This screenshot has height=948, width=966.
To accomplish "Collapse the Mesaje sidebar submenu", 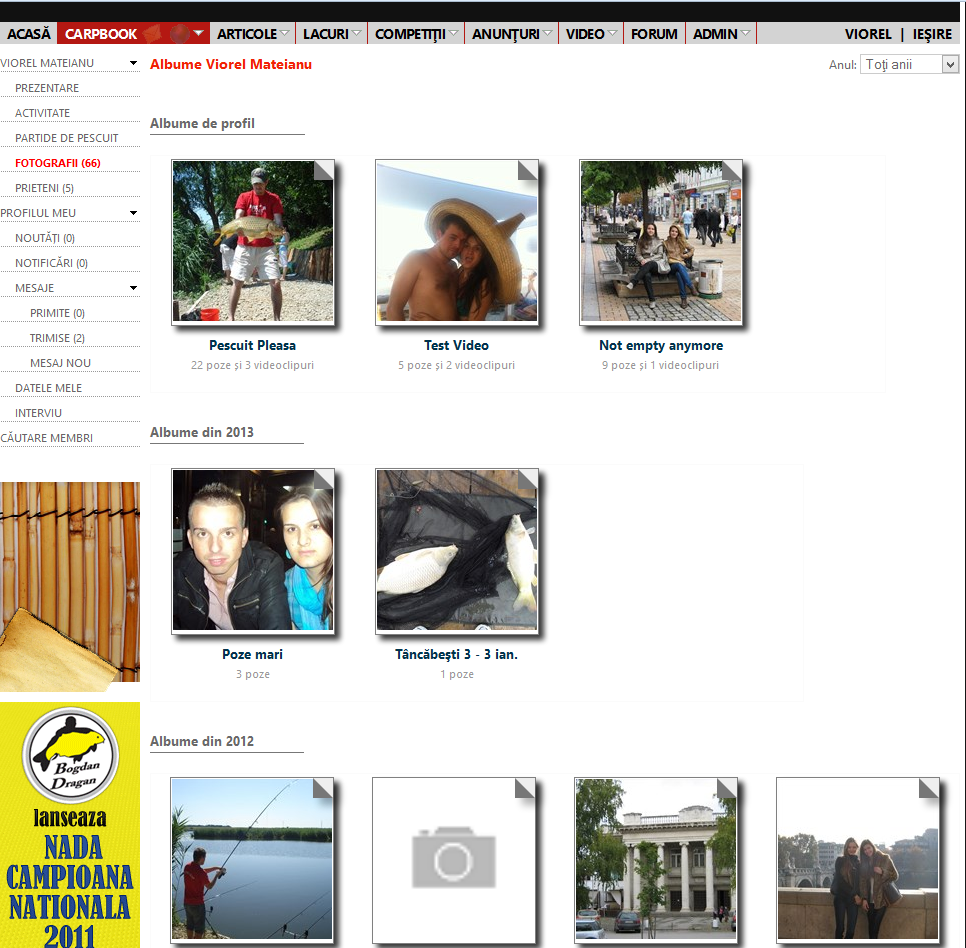I will [133, 288].
